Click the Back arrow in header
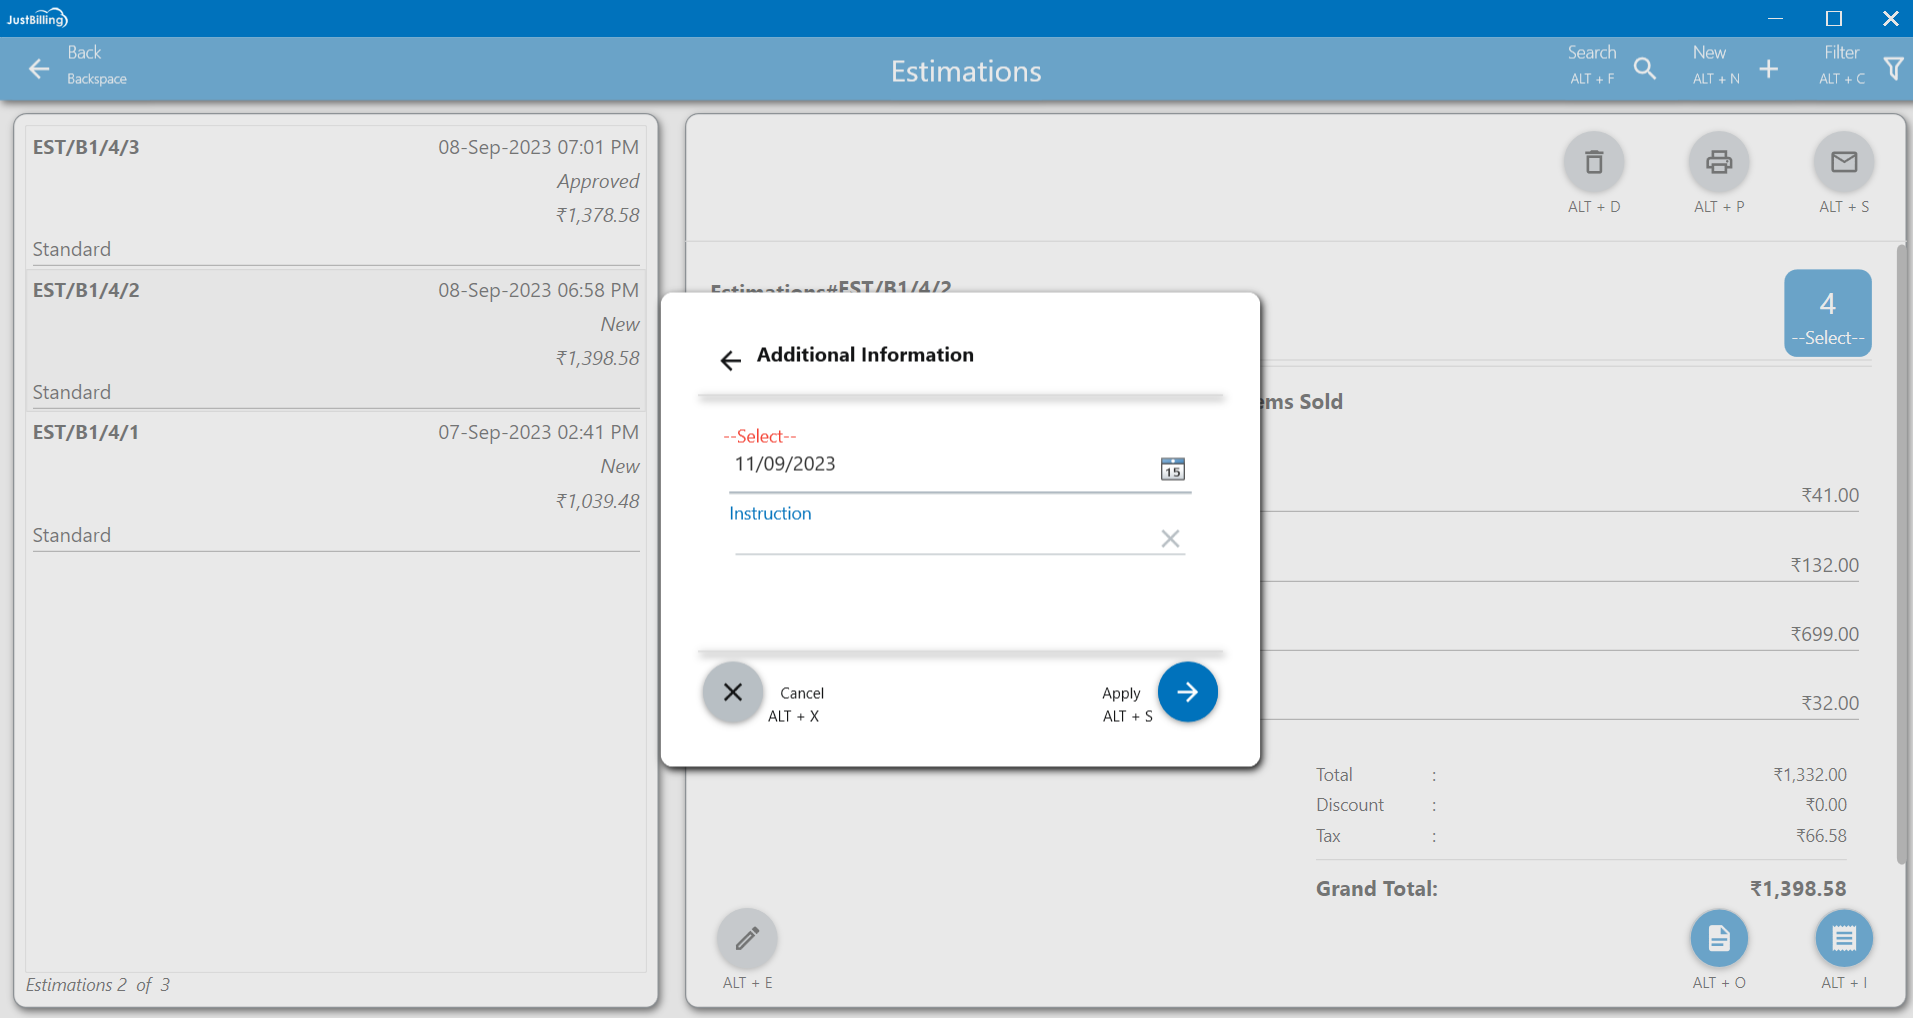Screen dimensions: 1913x1018 [x=39, y=69]
